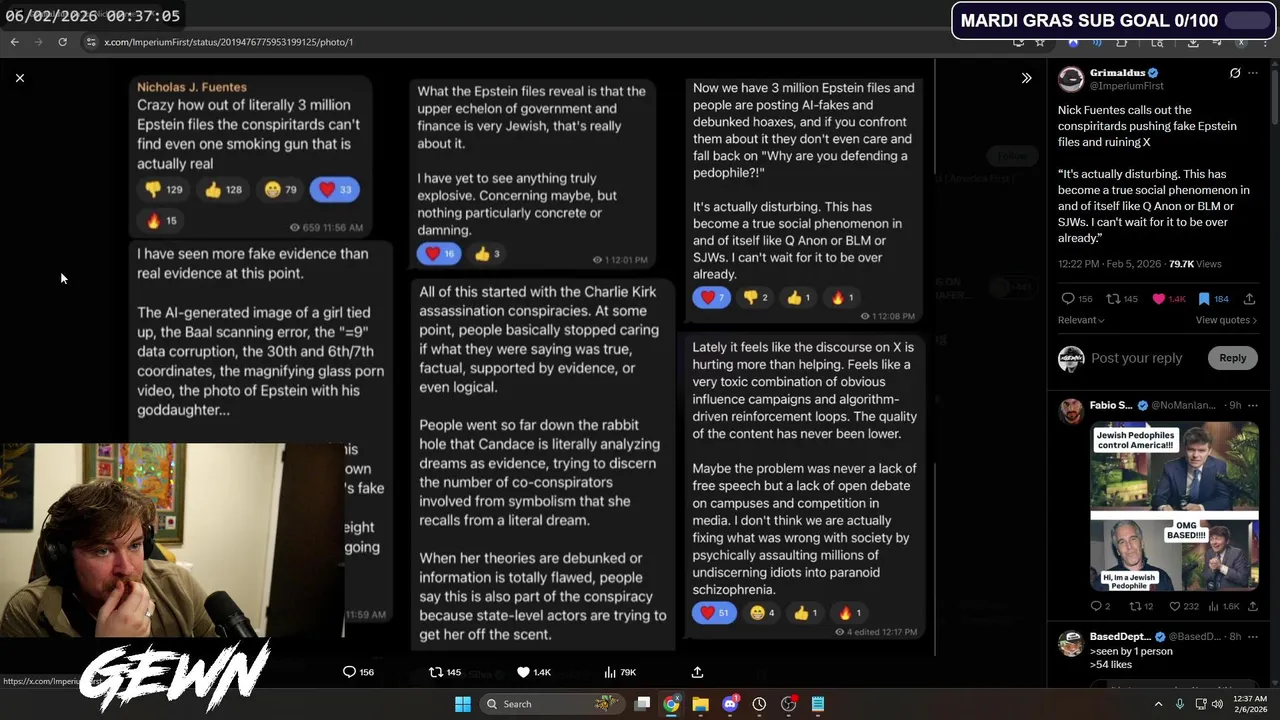Click the "Nicholas J. Fuentes" name in screenshot

pyautogui.click(x=191, y=87)
